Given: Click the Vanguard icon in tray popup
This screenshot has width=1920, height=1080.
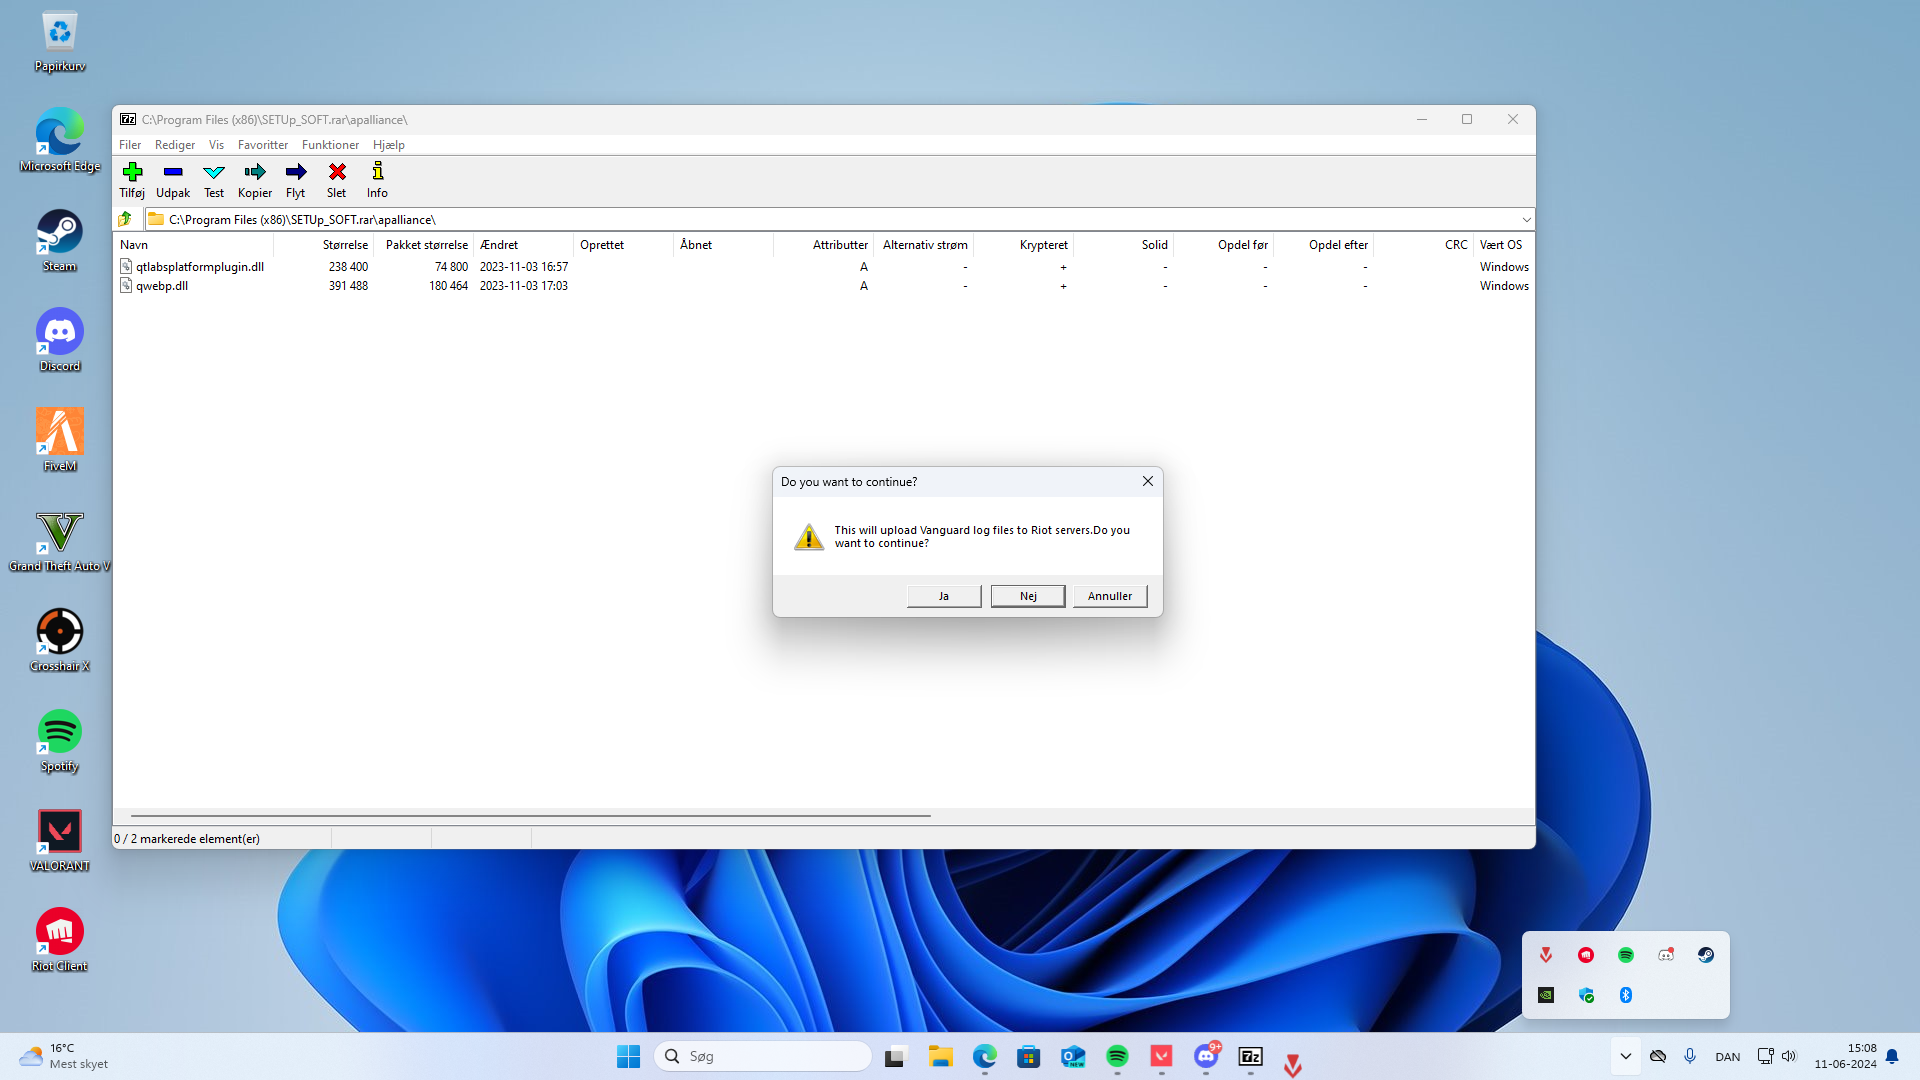Looking at the screenshot, I should point(1546,955).
